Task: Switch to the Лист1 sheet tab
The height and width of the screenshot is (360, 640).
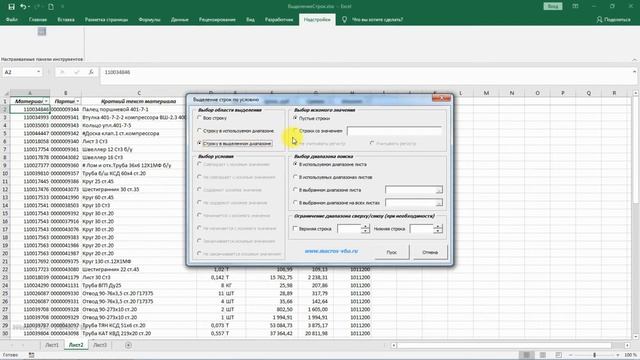Action: [x=51, y=345]
